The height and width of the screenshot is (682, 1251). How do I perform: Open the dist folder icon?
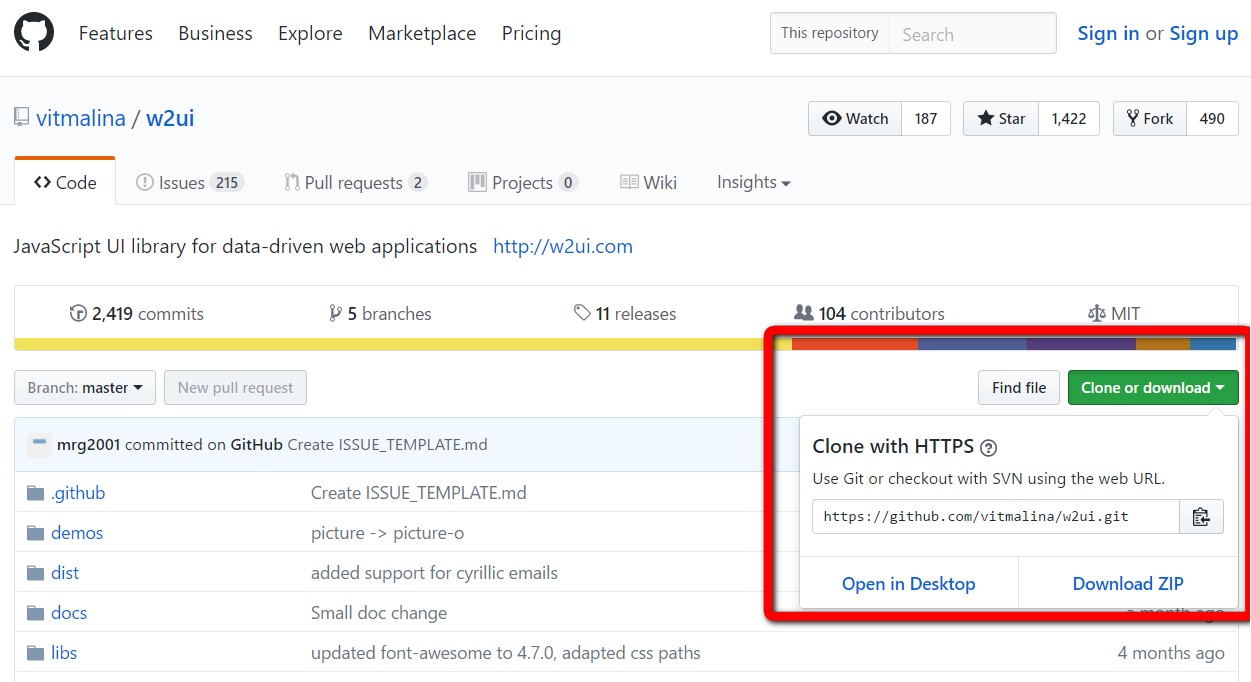[36, 573]
